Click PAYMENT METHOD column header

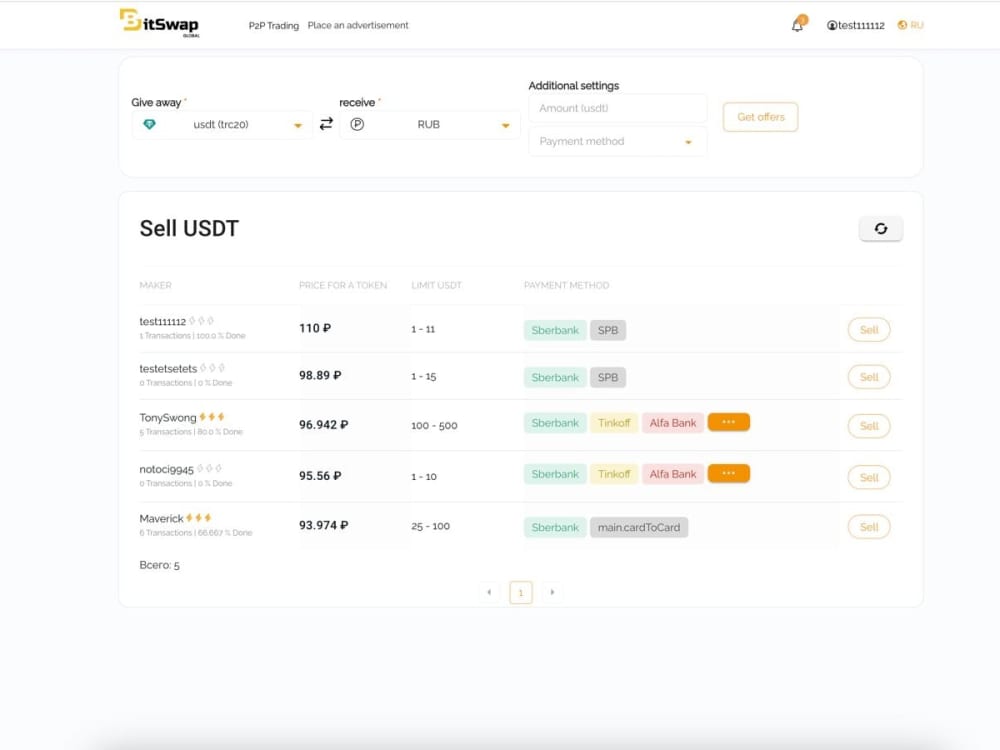pyautogui.click(x=566, y=285)
